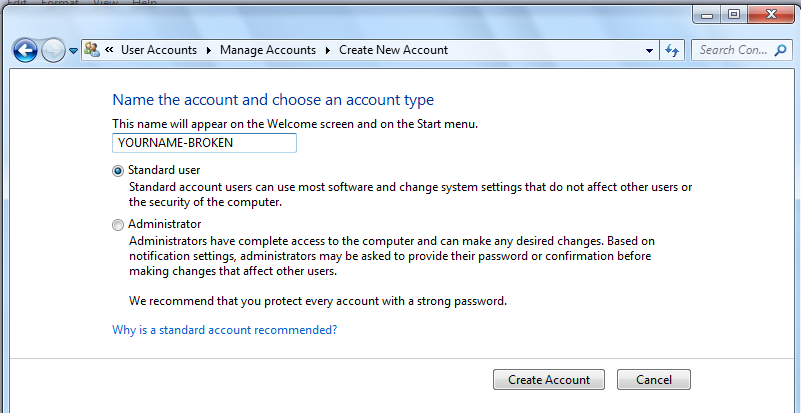The width and height of the screenshot is (801, 413).
Task: Click the User Accounts icon in address bar
Action: 92,50
